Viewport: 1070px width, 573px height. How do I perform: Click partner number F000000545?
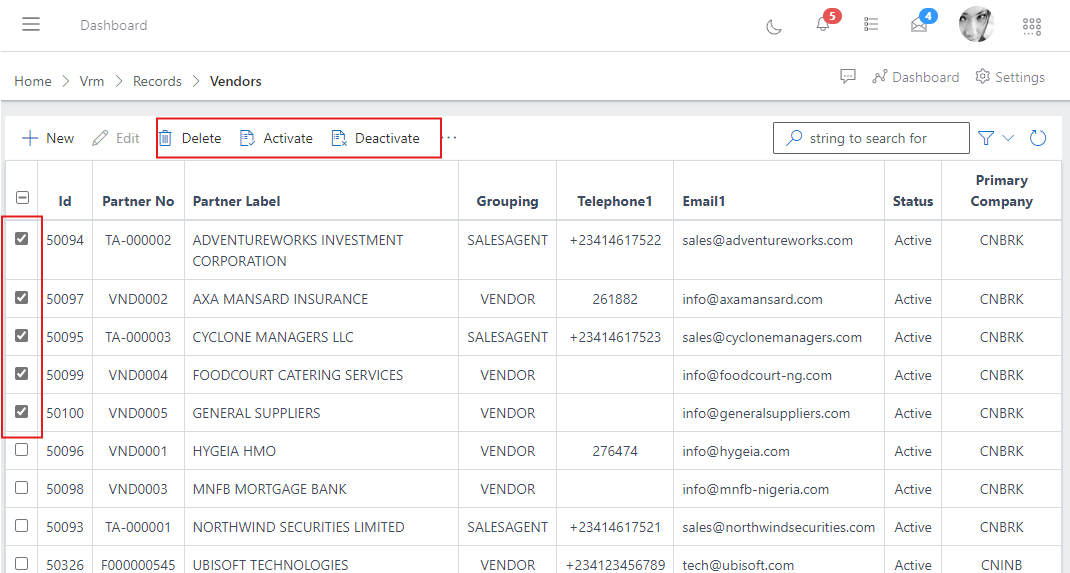pyautogui.click(x=138, y=565)
